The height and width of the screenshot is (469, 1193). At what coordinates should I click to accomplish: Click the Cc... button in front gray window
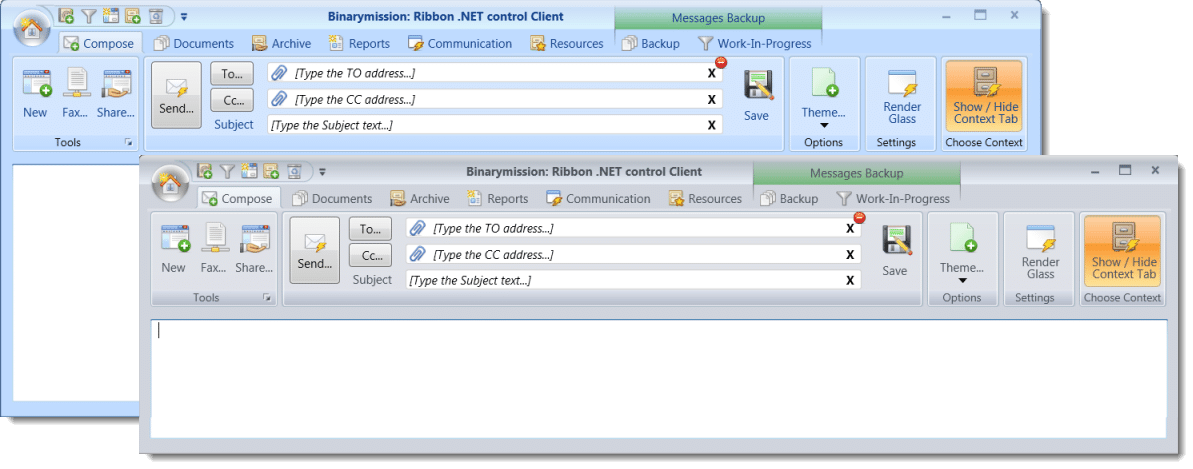tap(371, 255)
